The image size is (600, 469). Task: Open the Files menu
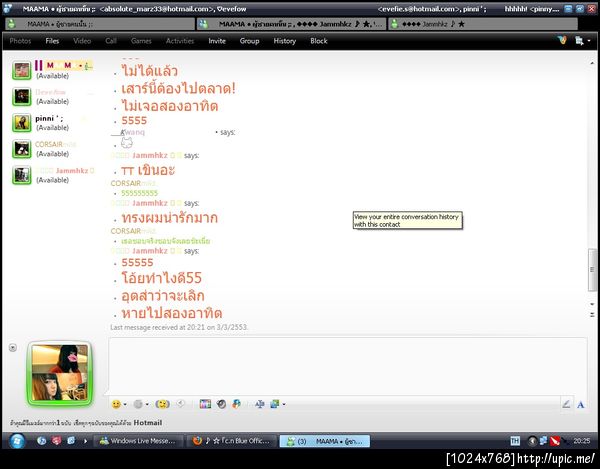(52, 41)
